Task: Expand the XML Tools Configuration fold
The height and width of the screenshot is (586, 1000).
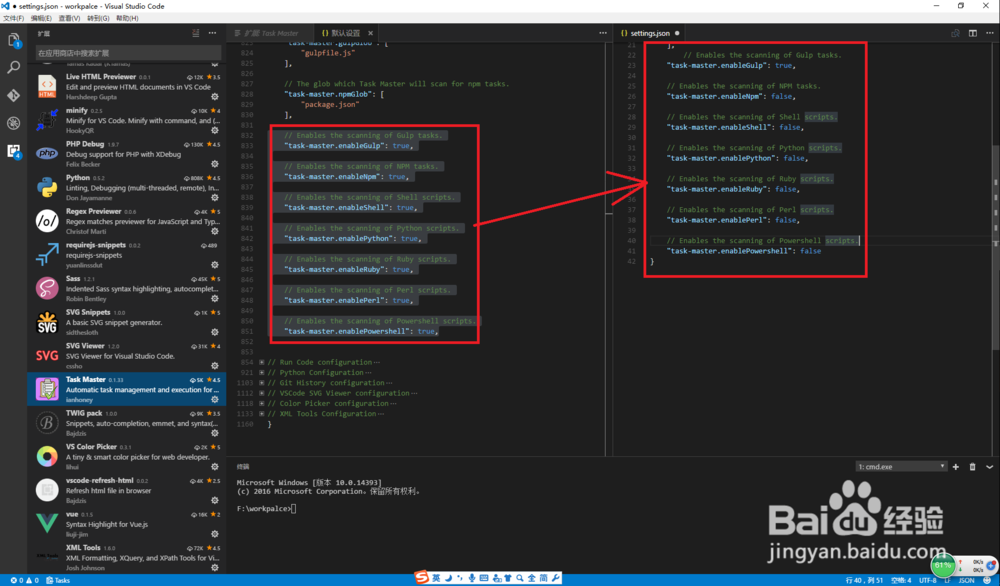Action: point(261,414)
